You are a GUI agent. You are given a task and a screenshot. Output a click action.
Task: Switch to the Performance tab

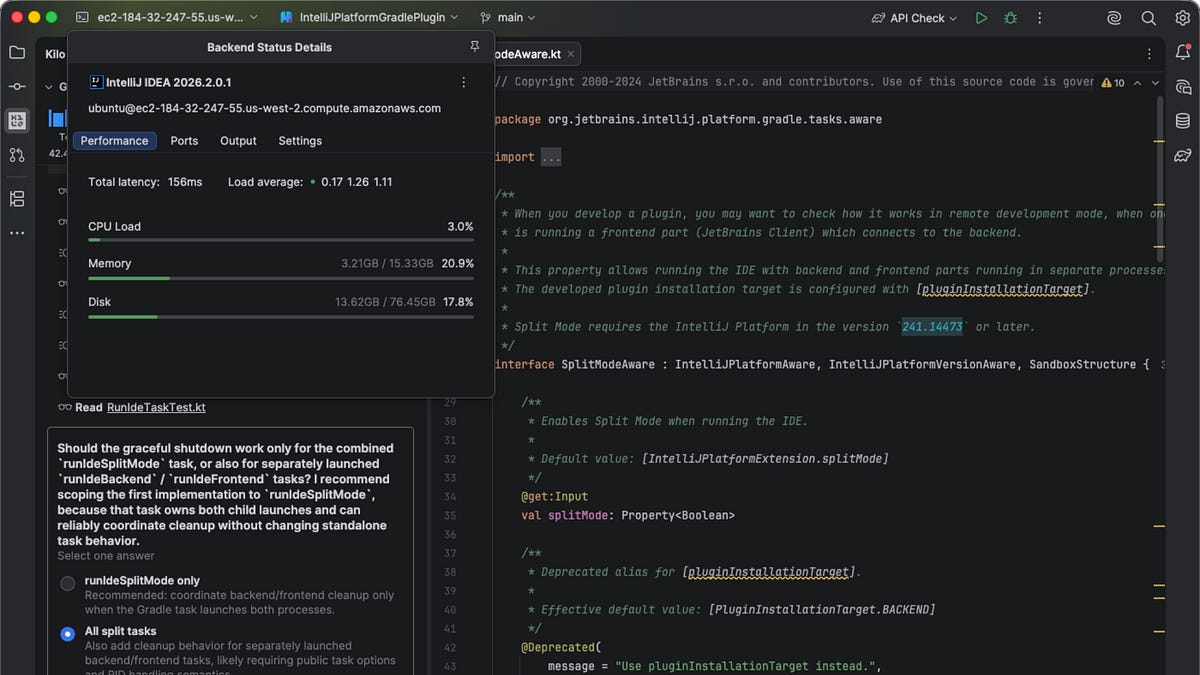114,141
